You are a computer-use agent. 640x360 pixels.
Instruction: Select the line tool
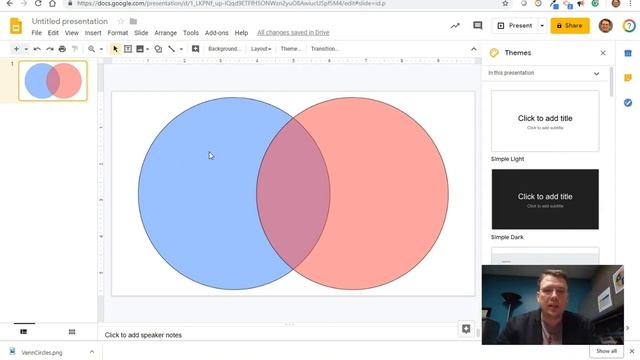[x=171, y=49]
